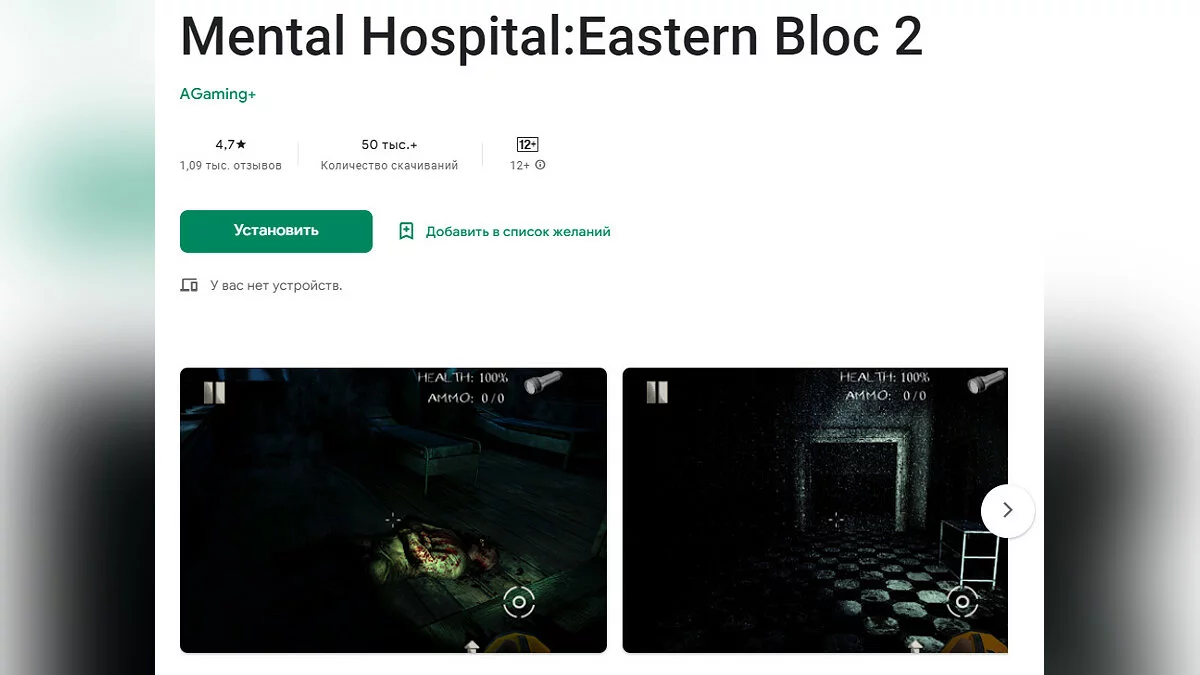Click the wishlist bookmark icon

406,231
